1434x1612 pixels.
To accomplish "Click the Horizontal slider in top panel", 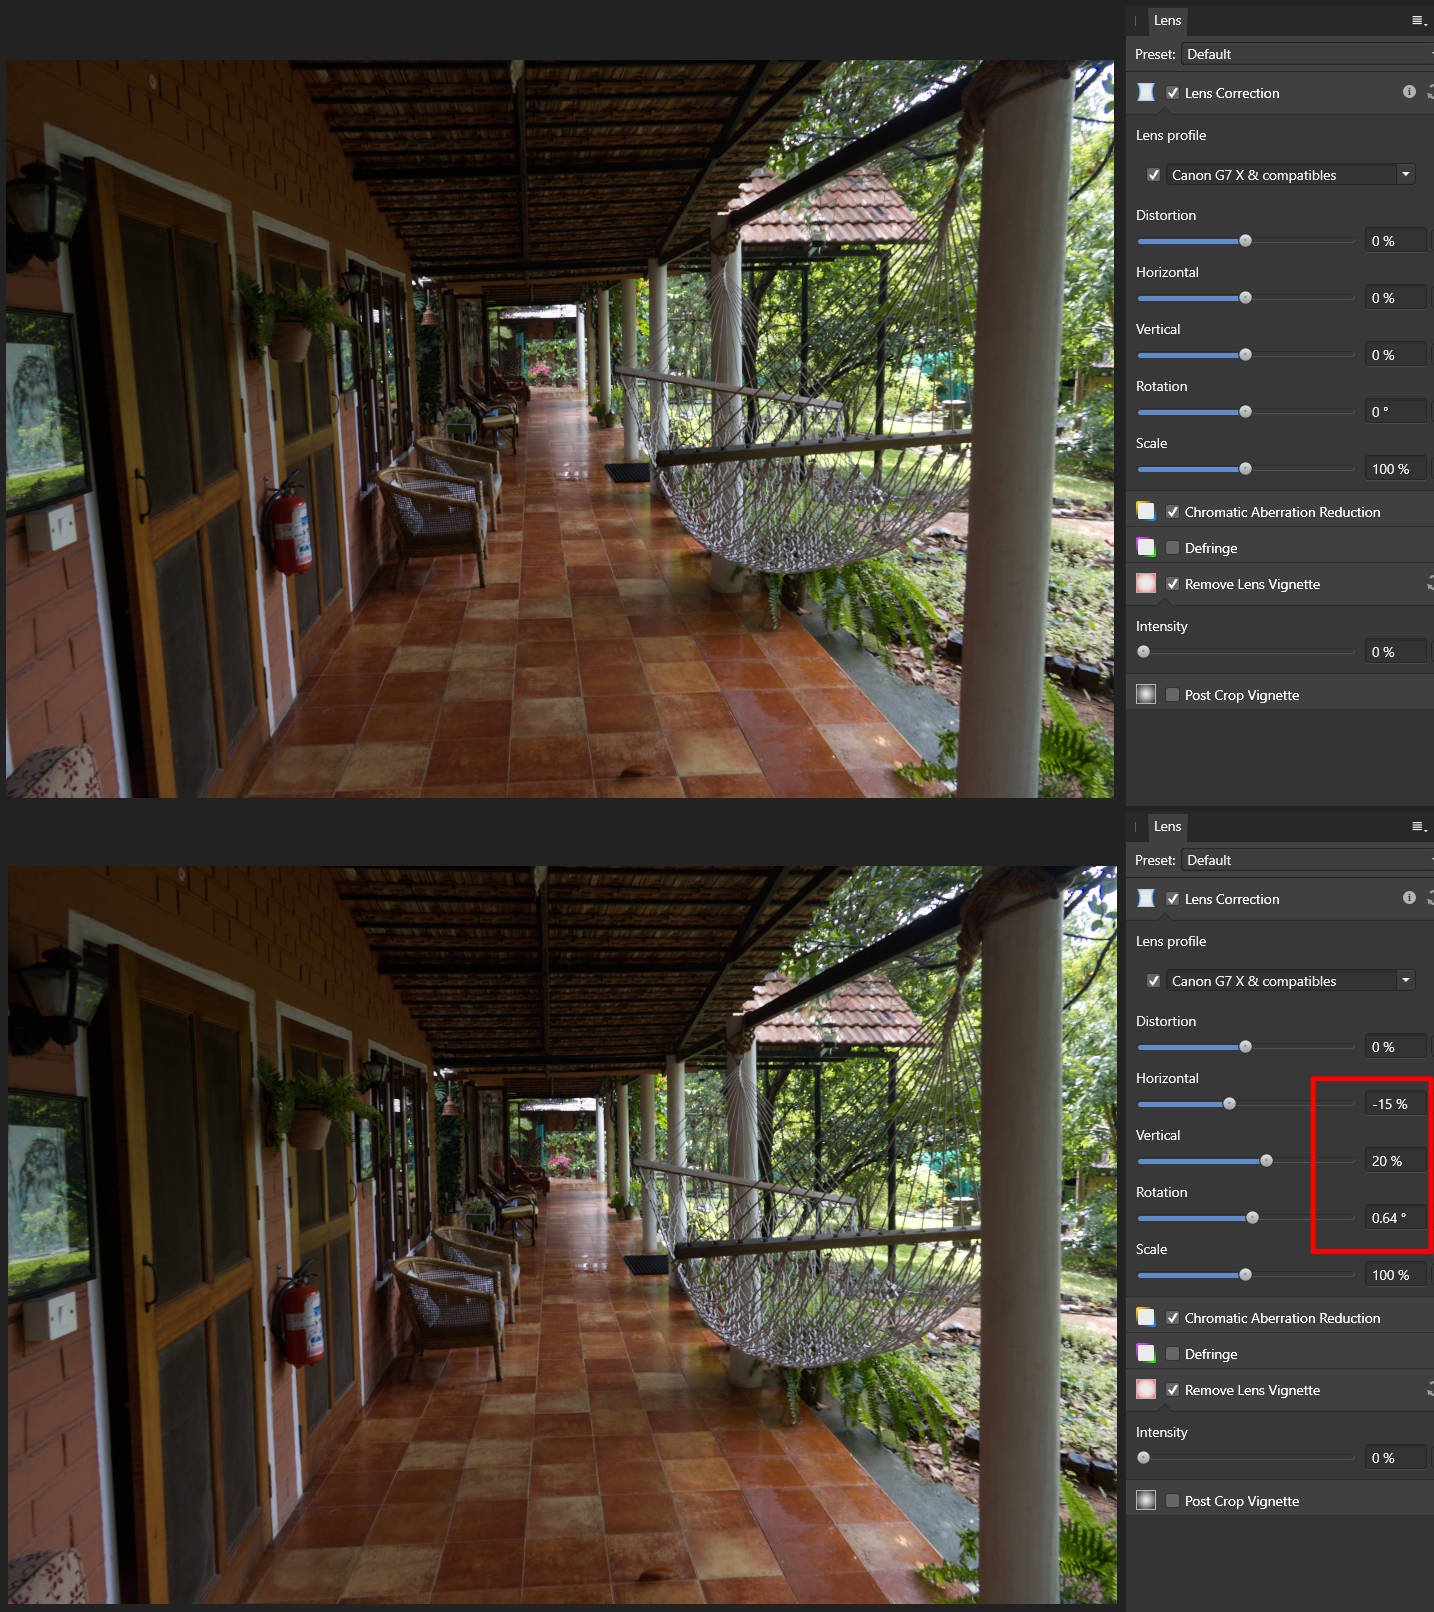I will [x=1246, y=298].
